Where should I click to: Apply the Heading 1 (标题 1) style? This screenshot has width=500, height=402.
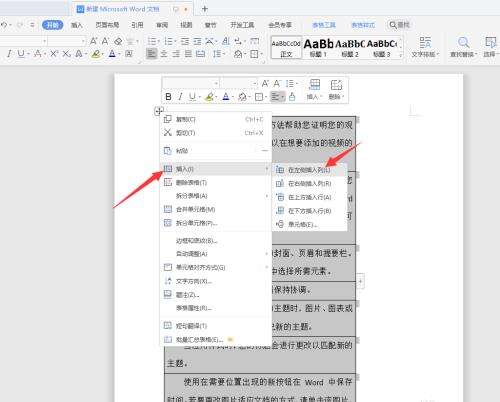point(318,47)
